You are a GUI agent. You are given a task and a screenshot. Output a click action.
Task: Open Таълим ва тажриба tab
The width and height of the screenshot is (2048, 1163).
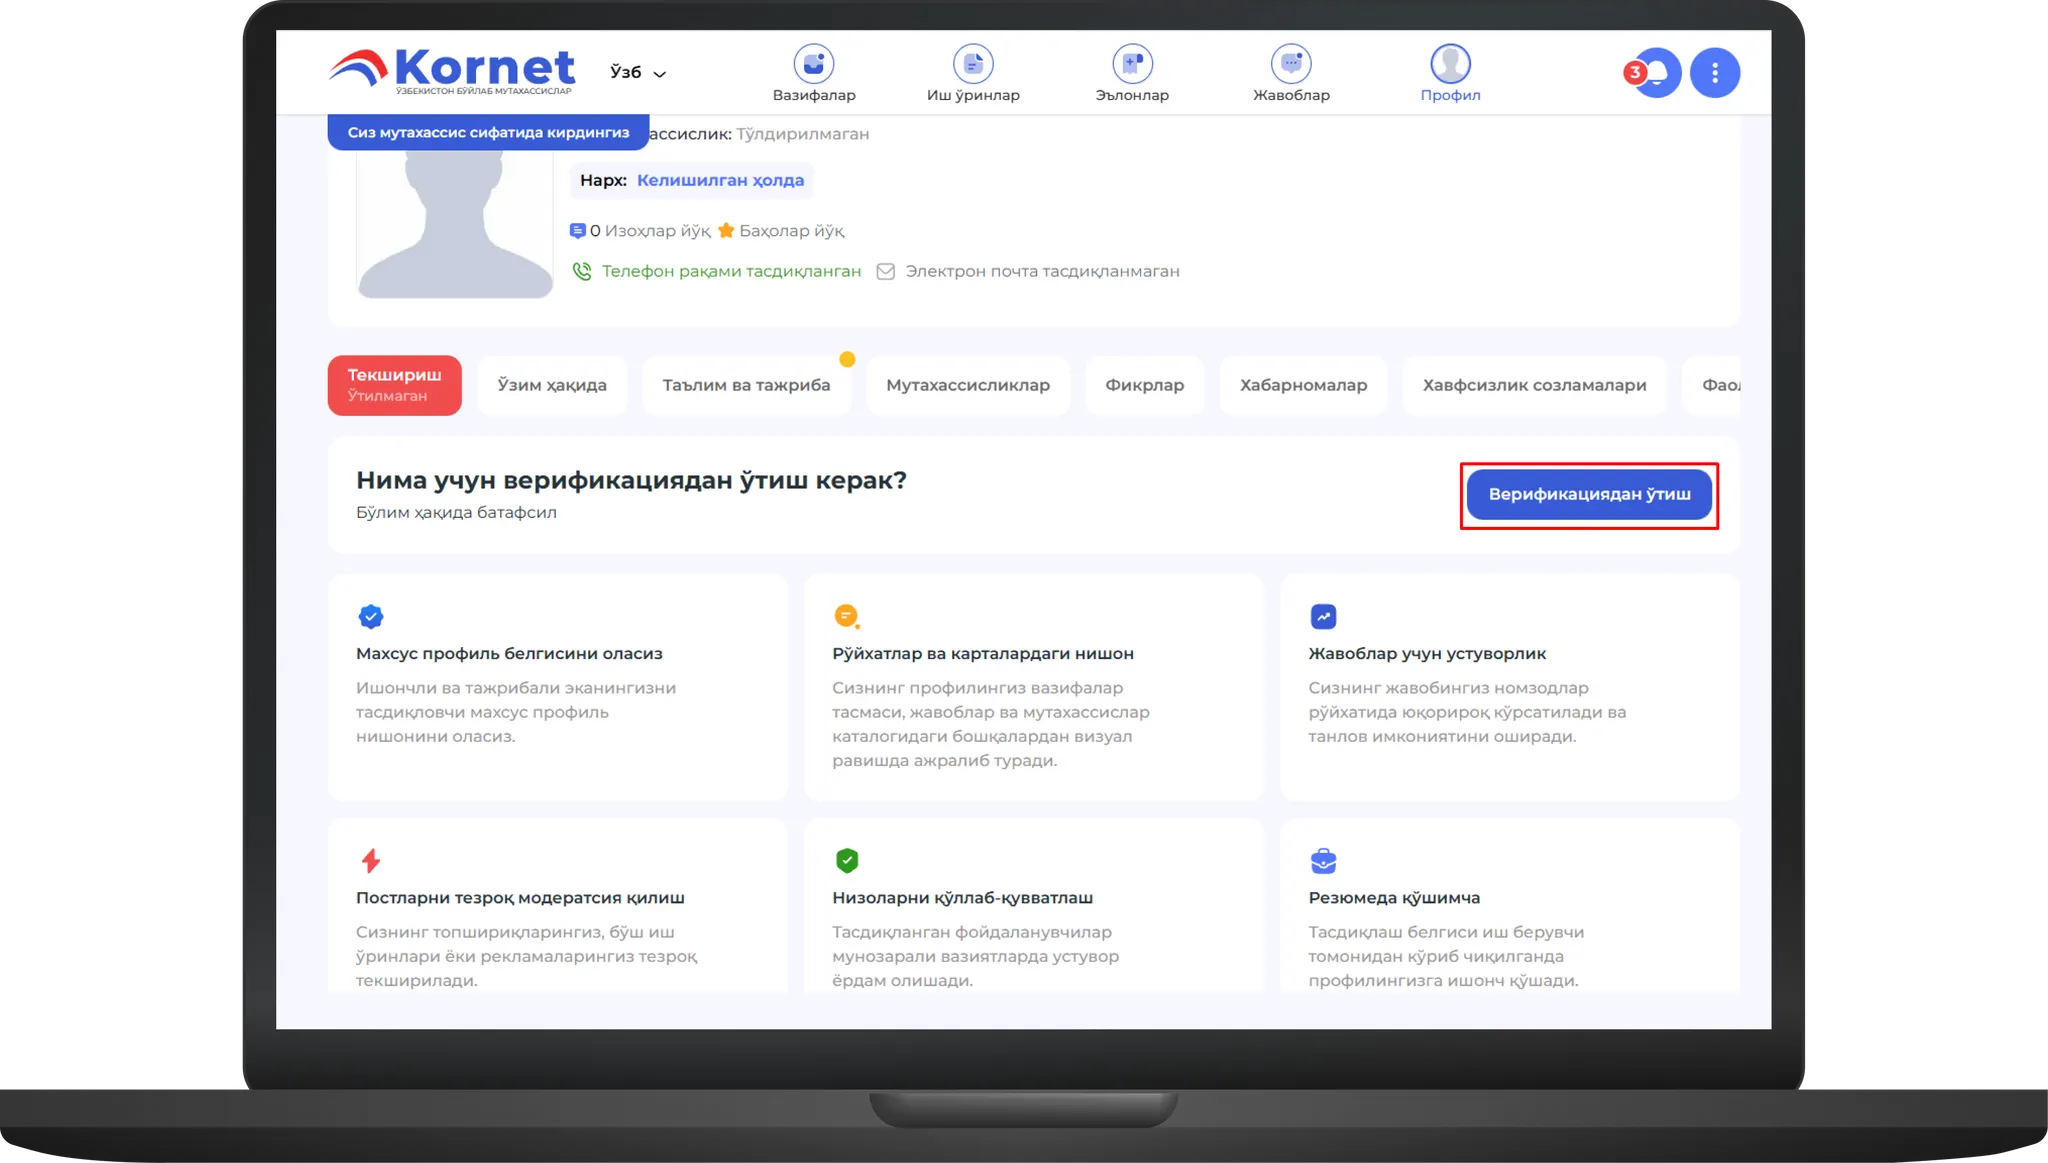pos(746,385)
